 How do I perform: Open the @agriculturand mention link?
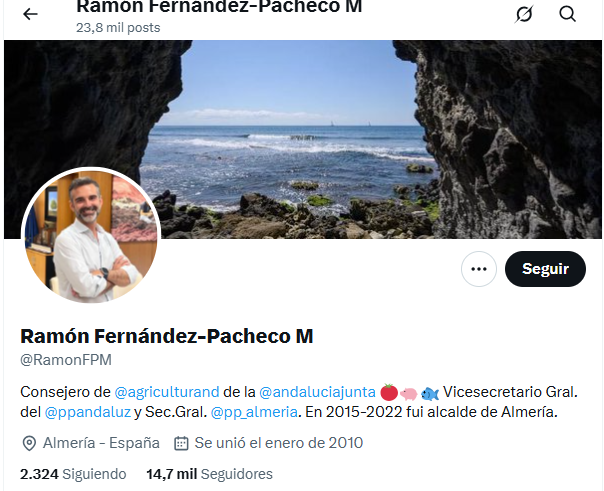[x=167, y=392]
